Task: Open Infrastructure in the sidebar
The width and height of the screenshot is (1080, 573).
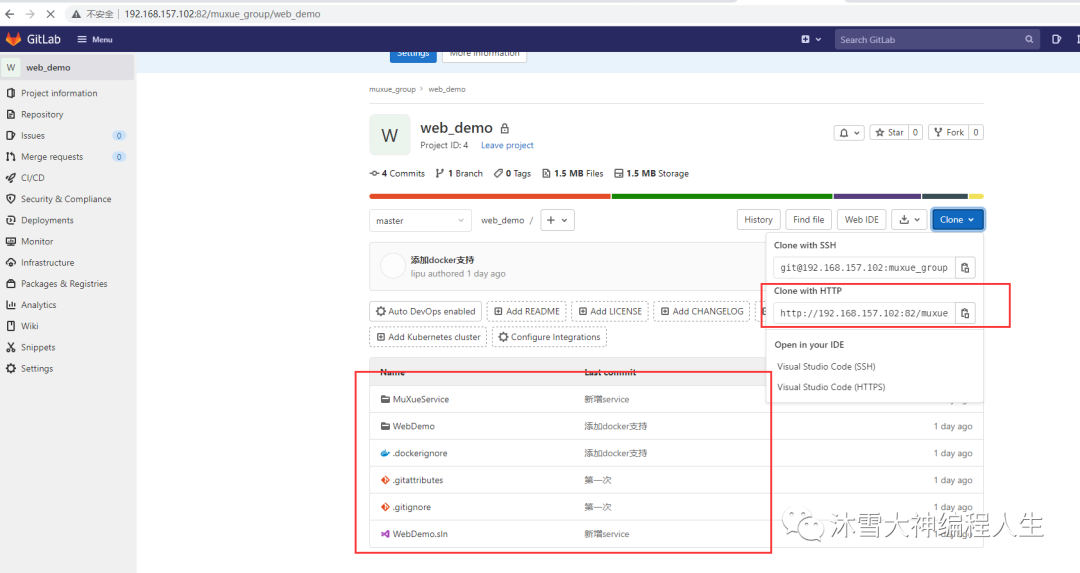Action: pyautogui.click(x=48, y=263)
